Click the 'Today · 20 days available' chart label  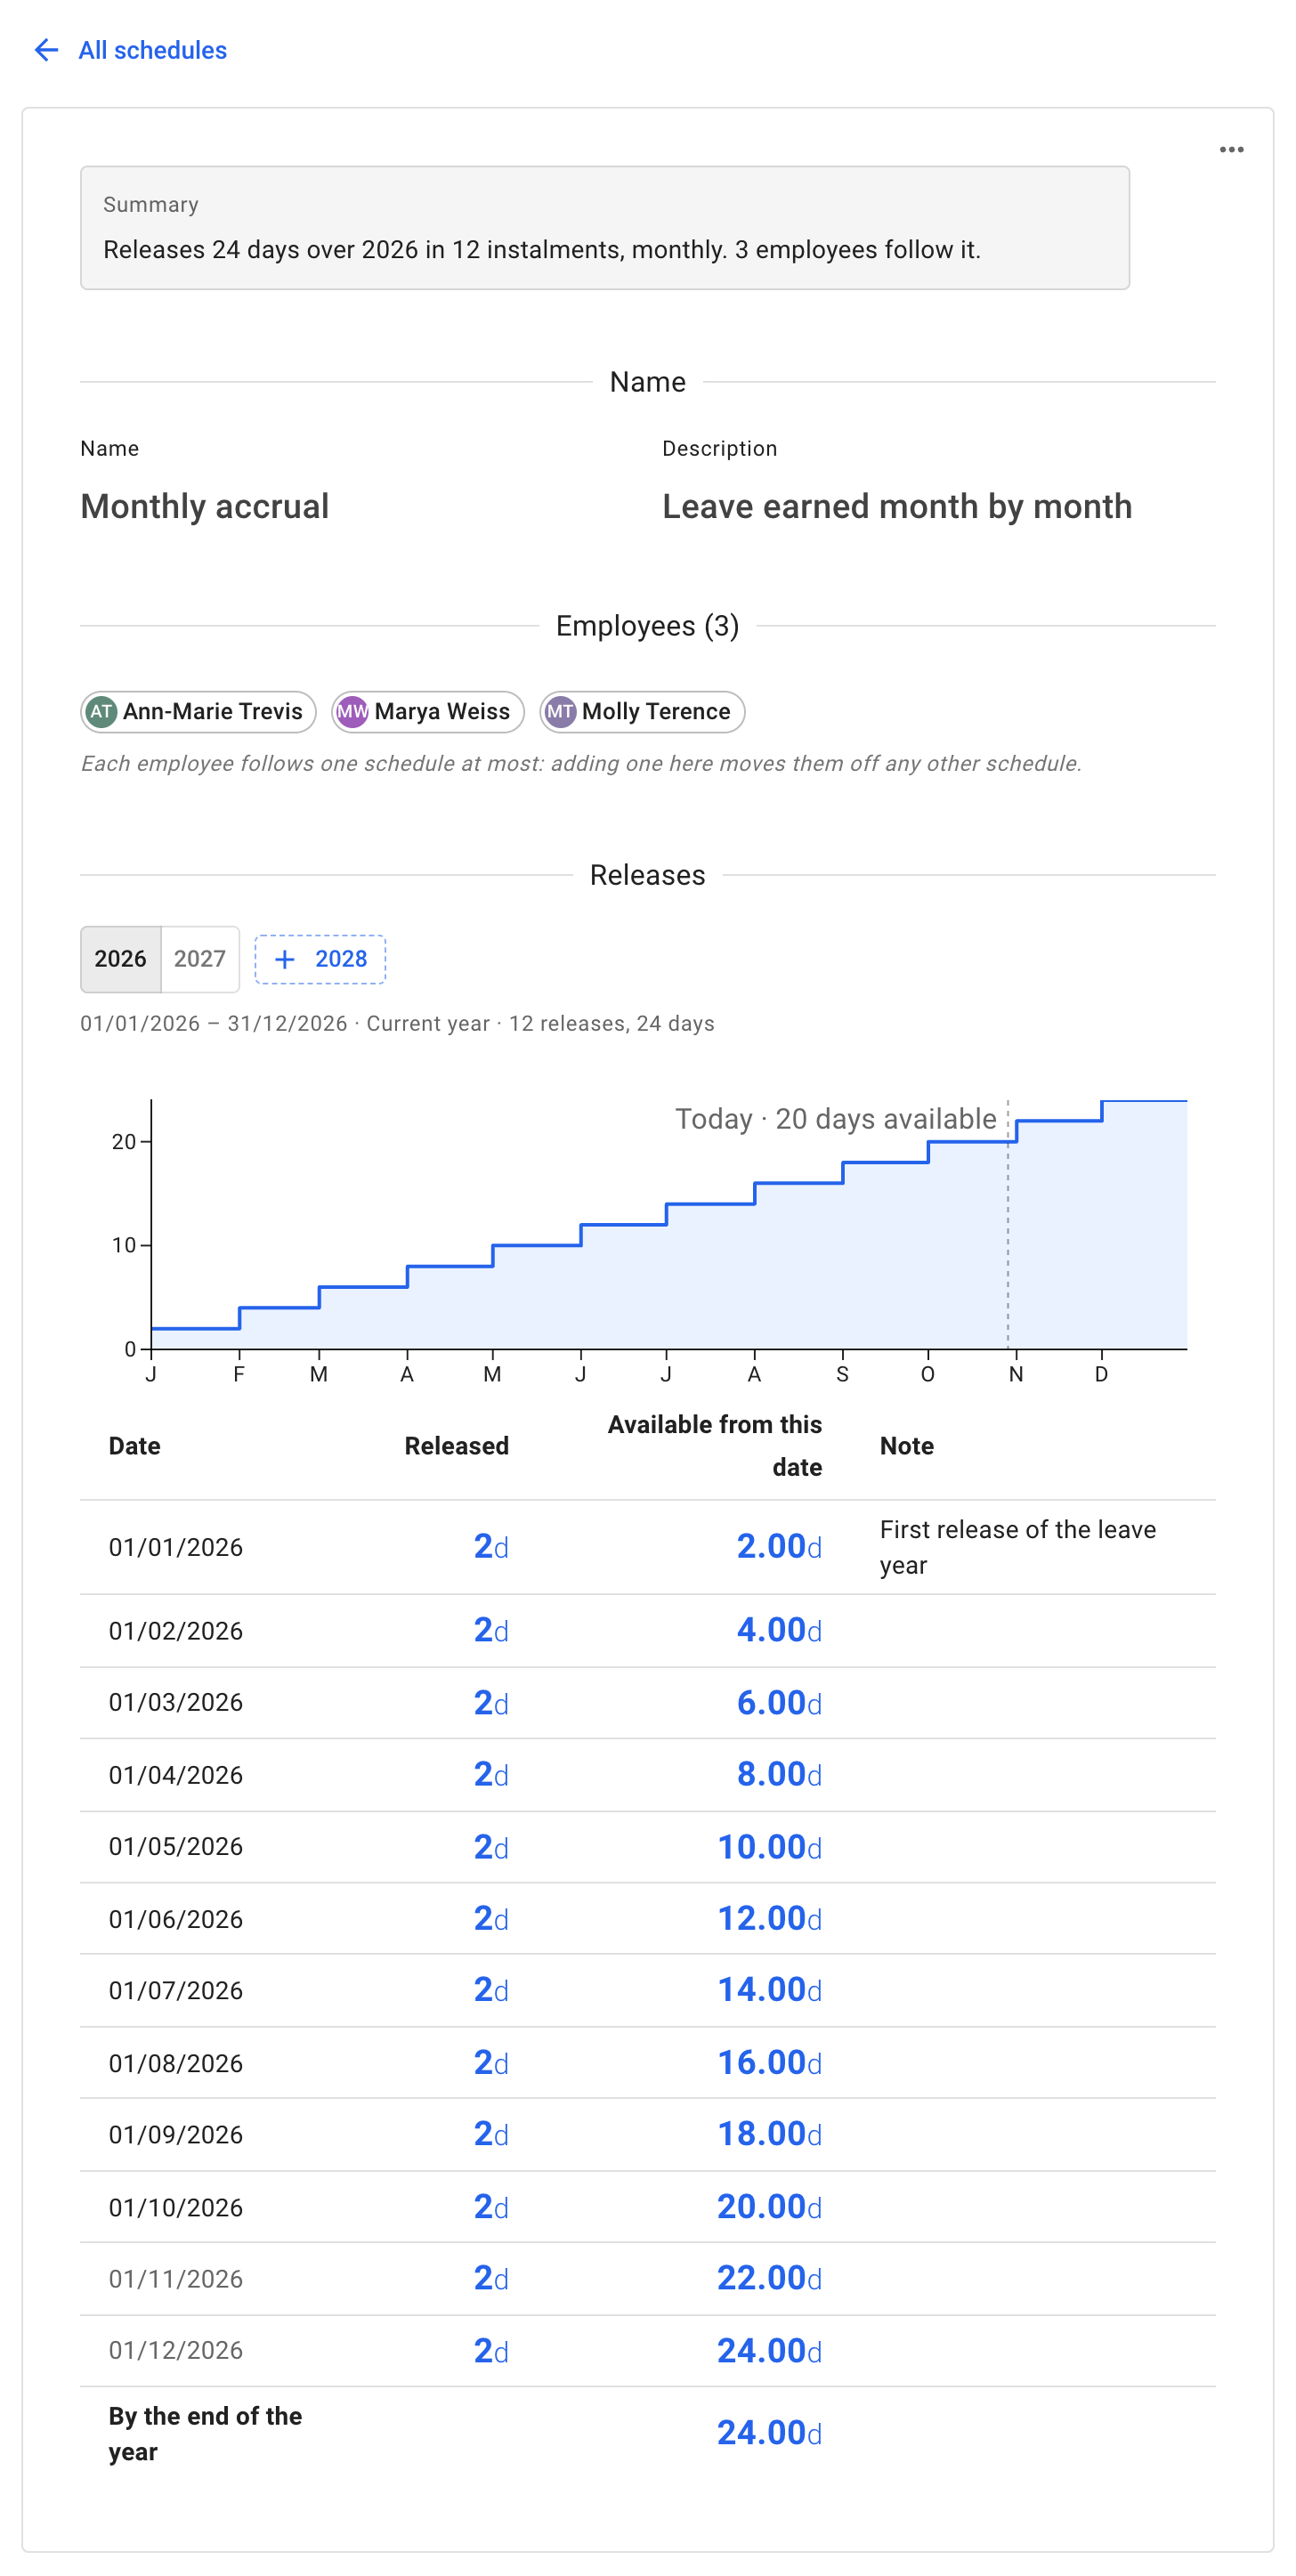click(836, 1119)
